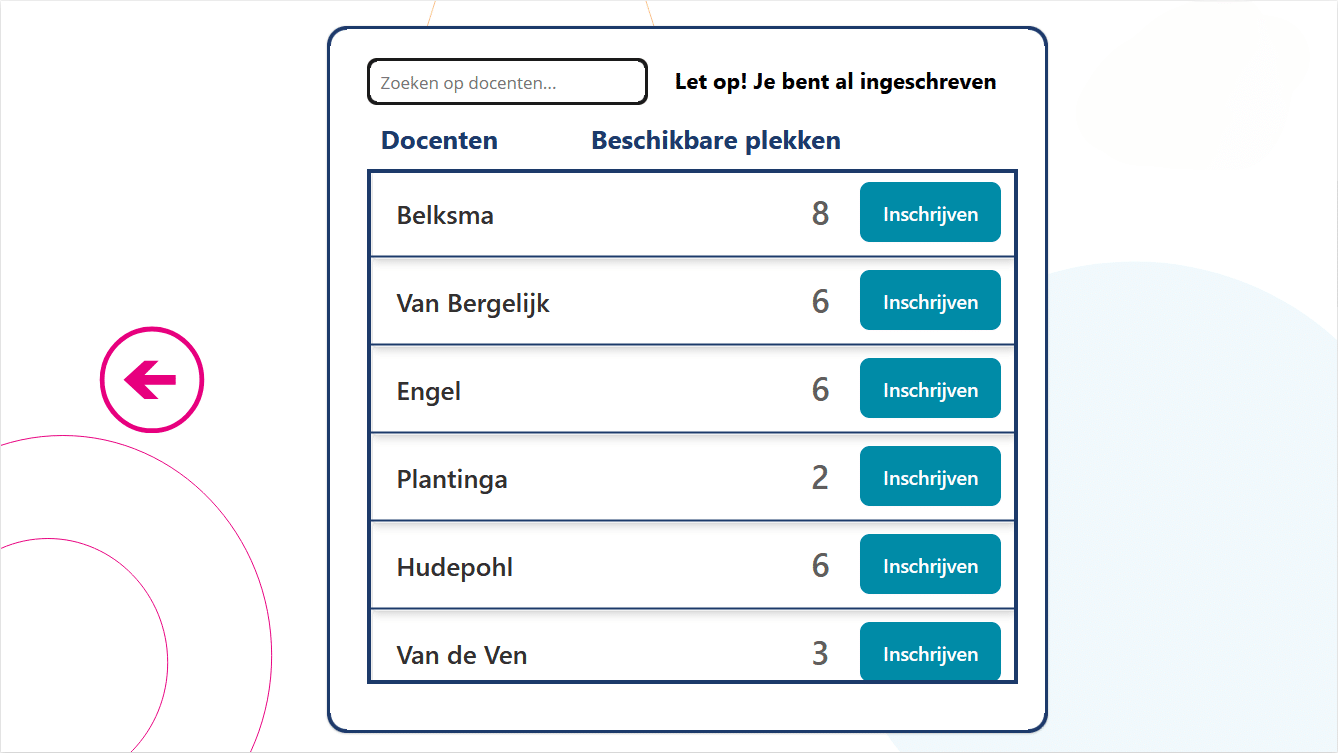Click the Beschikbare plekken column header
The height and width of the screenshot is (753, 1338).
coord(716,140)
